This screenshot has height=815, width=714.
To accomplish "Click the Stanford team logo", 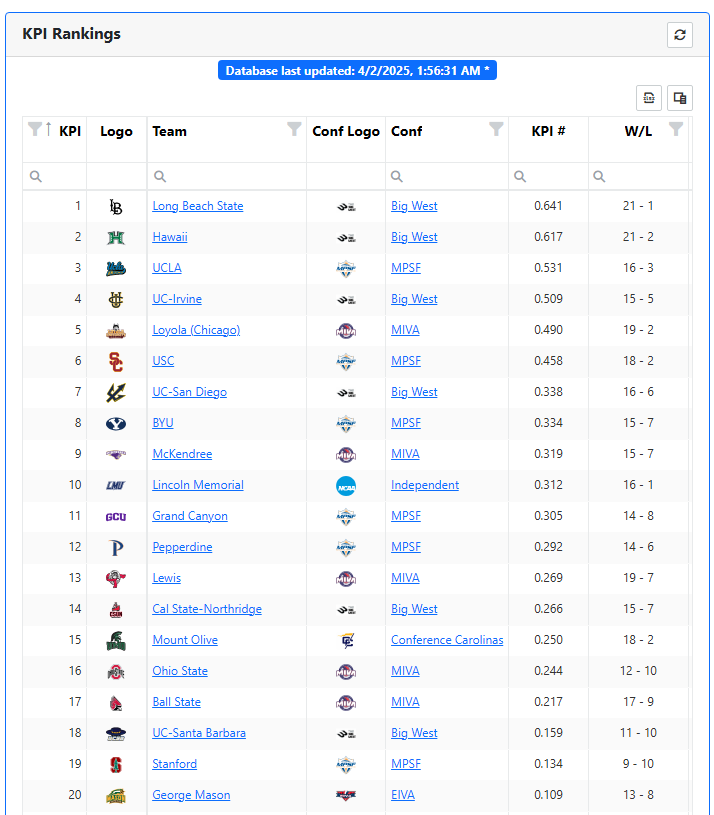I will click(116, 765).
